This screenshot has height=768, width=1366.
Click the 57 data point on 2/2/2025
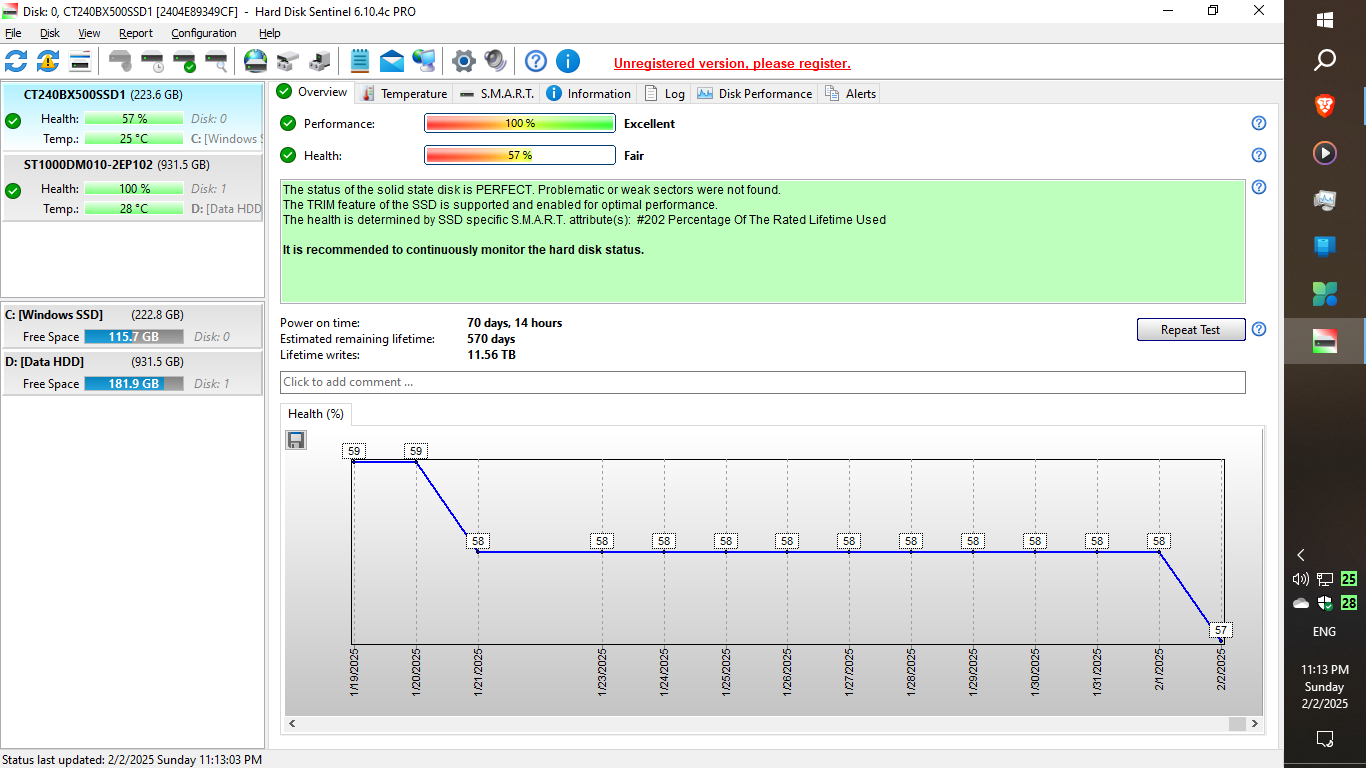(1221, 631)
